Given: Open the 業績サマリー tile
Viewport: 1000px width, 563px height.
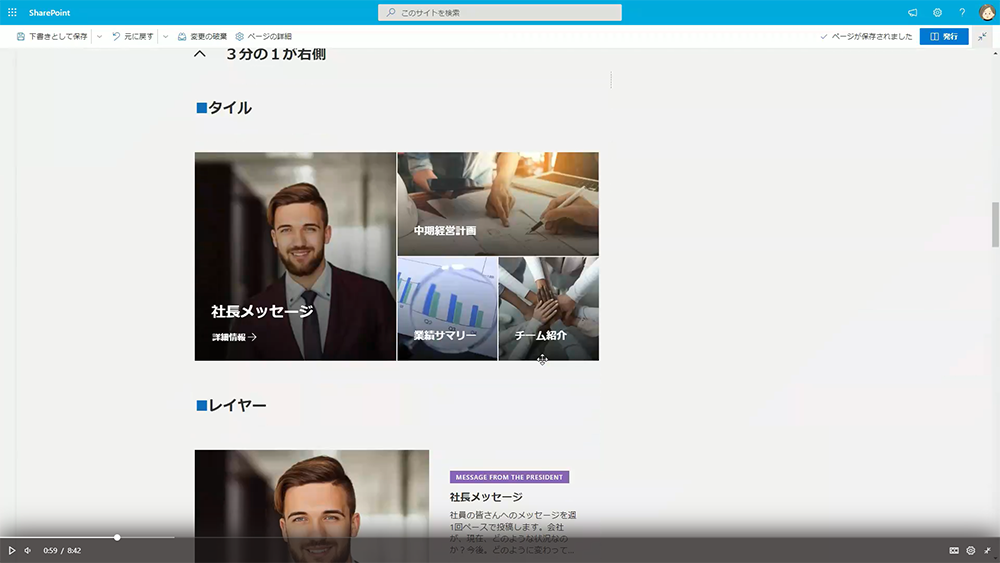Looking at the screenshot, I should pos(447,309).
